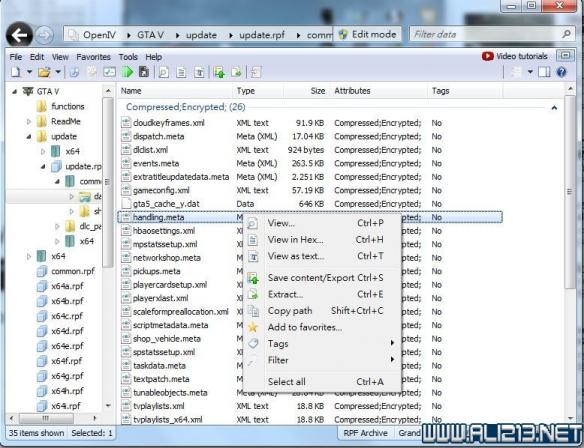This screenshot has height=448, width=584.
Task: Sort by the Attributes column header
Action: coord(352,90)
